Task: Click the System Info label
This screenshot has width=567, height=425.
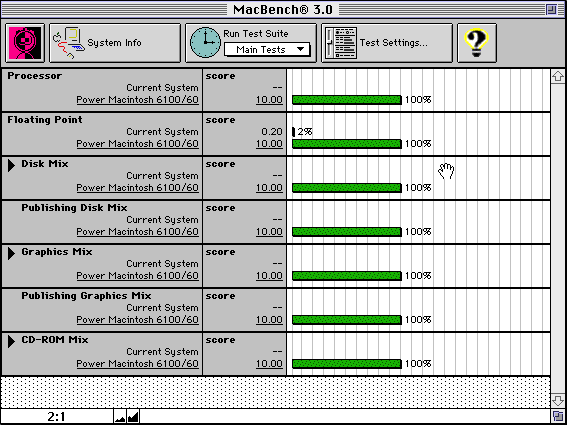Action: click(x=114, y=43)
